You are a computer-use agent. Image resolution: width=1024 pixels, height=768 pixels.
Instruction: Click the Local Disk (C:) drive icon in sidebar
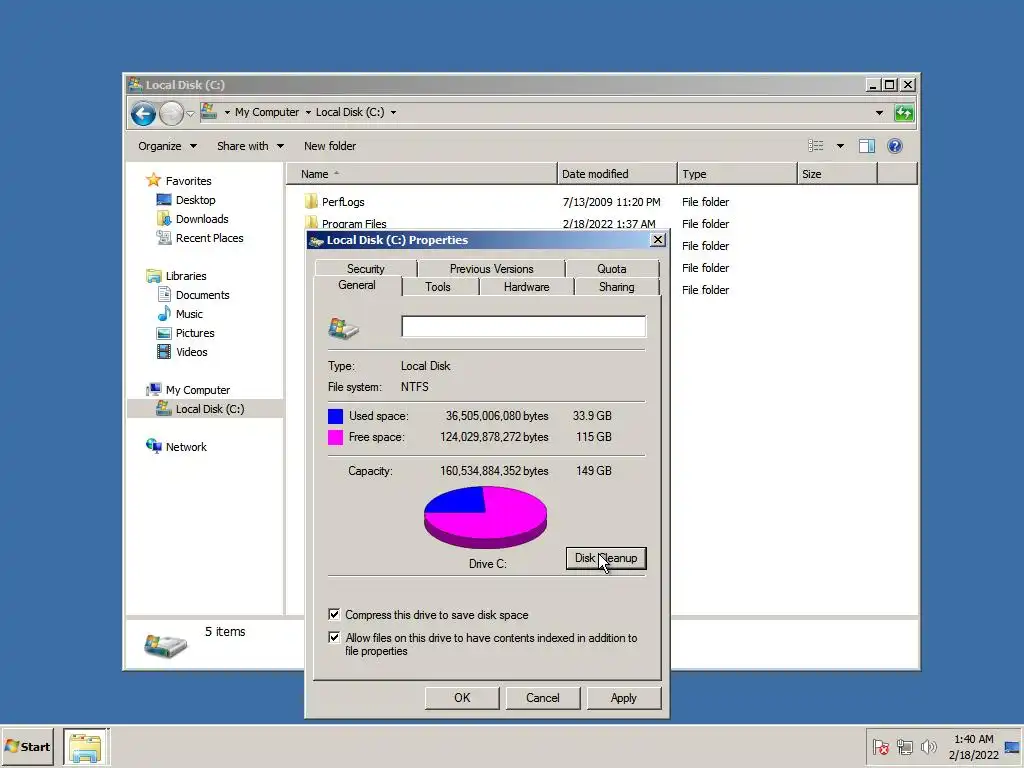164,409
